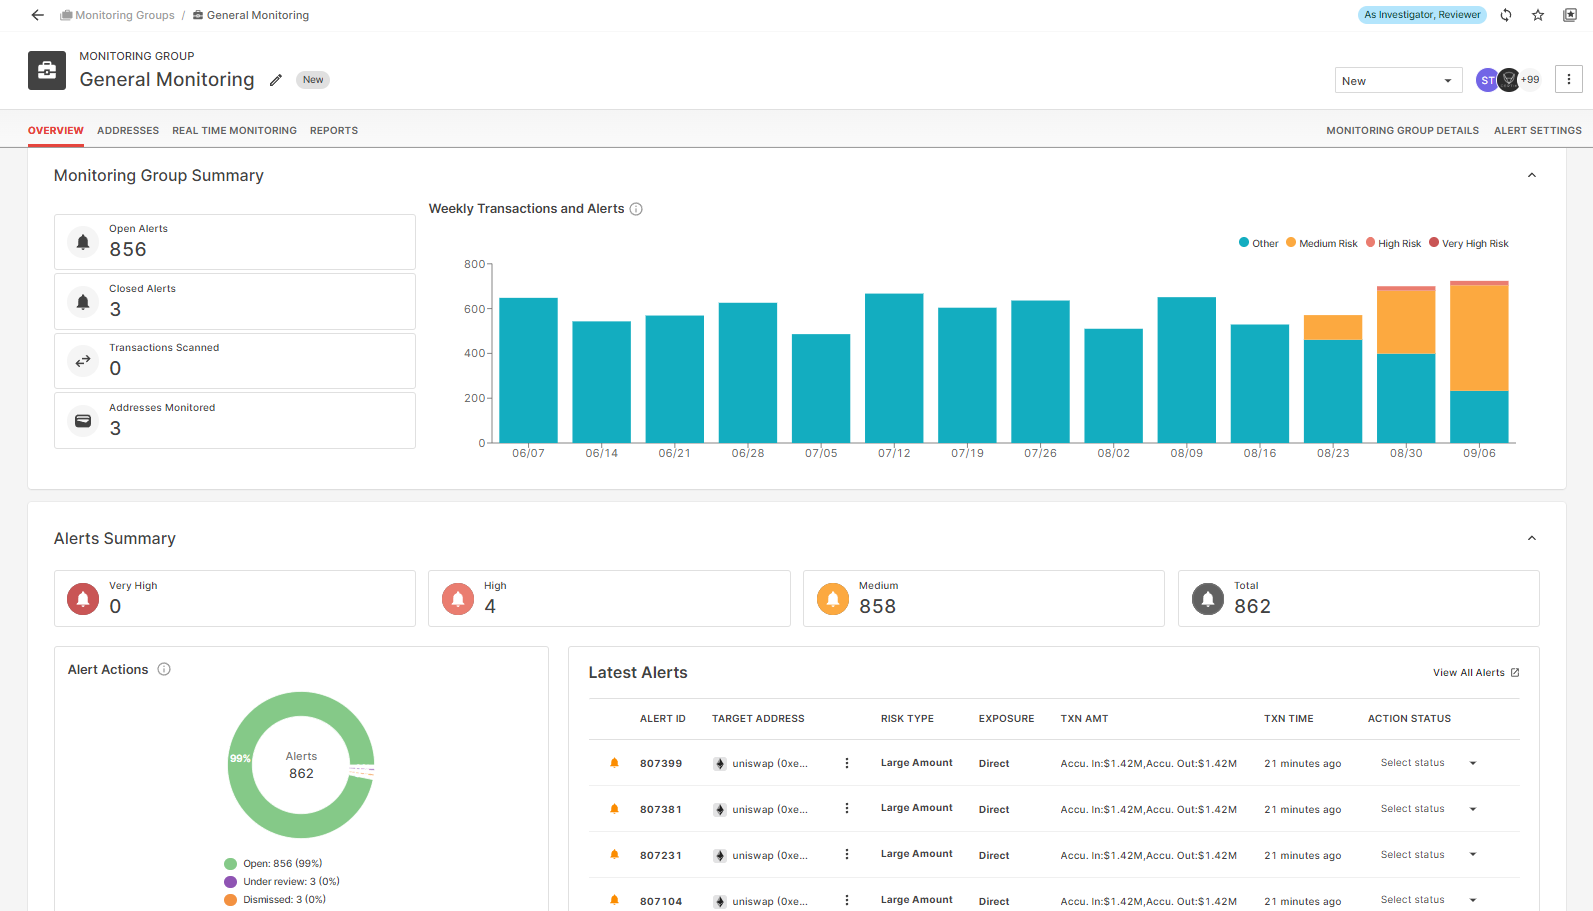Open alert ID 807399
Image resolution: width=1593 pixels, height=911 pixels.
pyautogui.click(x=661, y=764)
